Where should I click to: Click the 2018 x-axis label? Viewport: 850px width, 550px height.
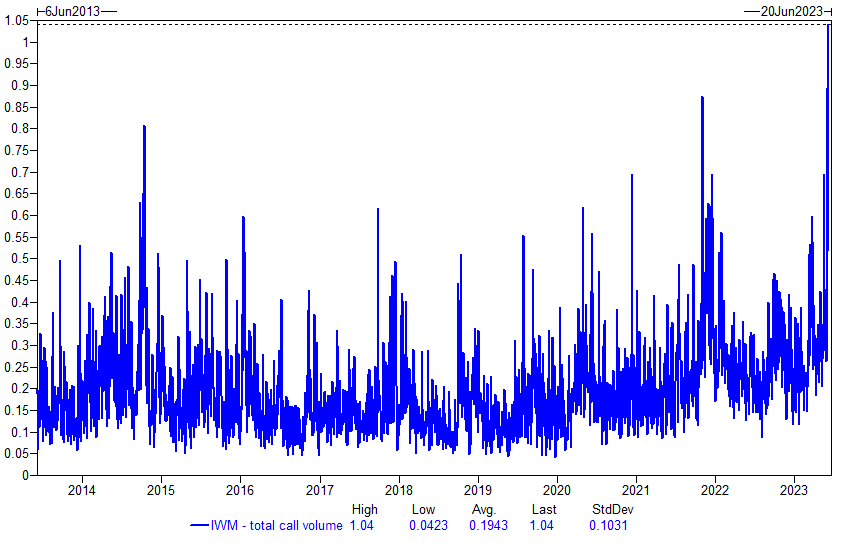tap(399, 490)
